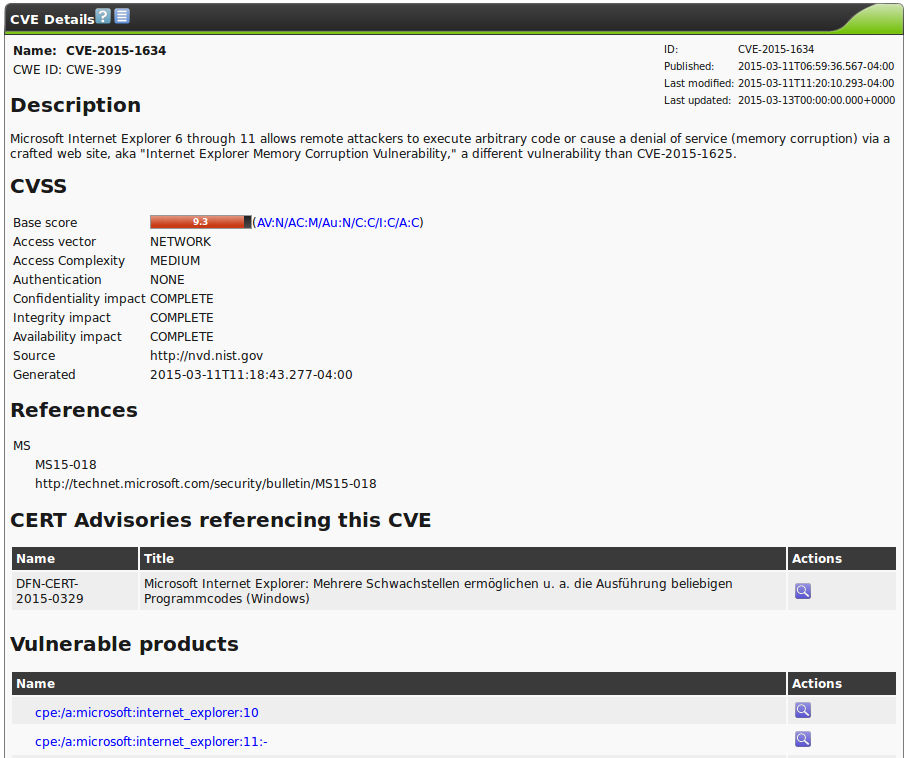909x758 pixels.
Task: Click the Actions header in CERT Advisories table
Action: [x=842, y=559]
